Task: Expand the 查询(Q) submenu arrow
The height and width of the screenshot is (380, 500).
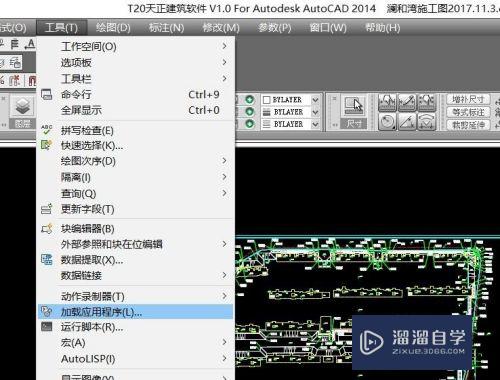Action: 224,193
